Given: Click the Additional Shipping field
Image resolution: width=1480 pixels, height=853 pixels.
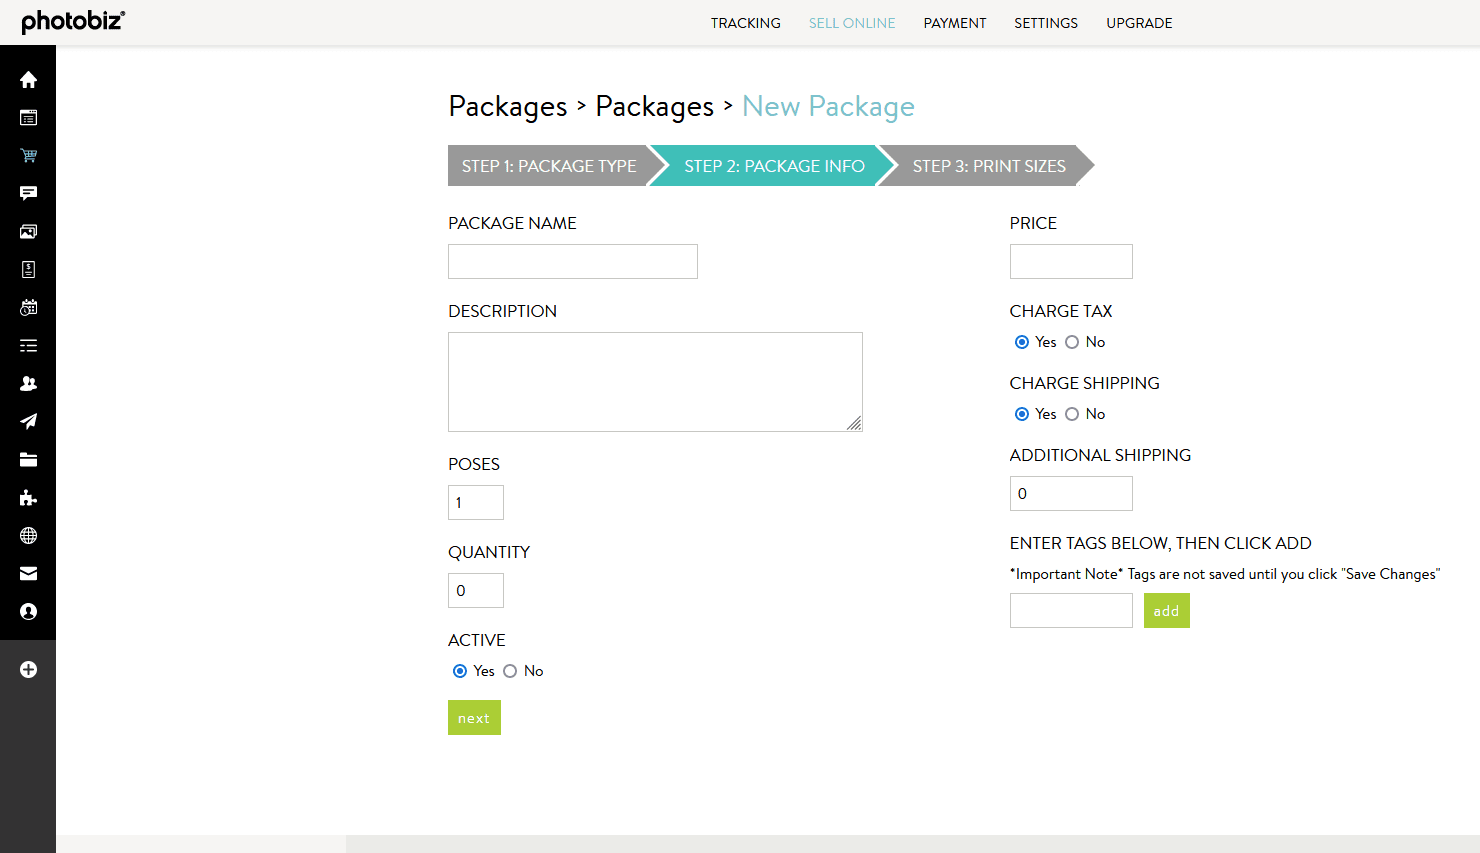Looking at the screenshot, I should pos(1071,493).
